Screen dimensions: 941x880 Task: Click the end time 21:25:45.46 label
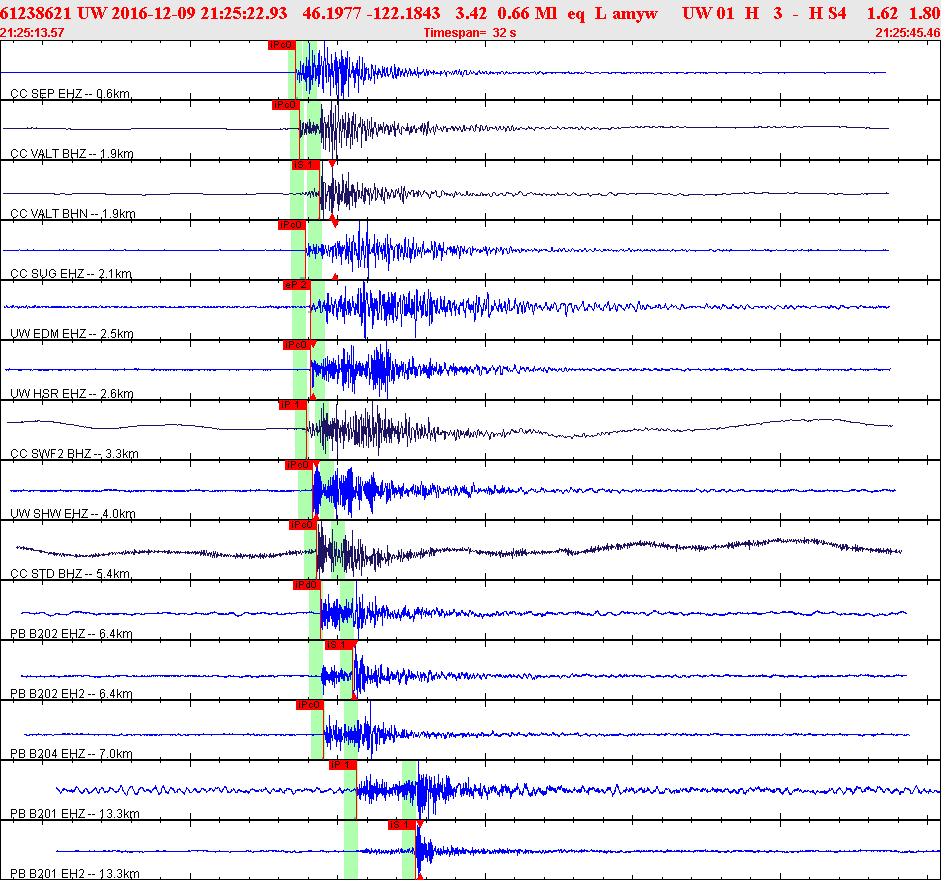tap(908, 33)
